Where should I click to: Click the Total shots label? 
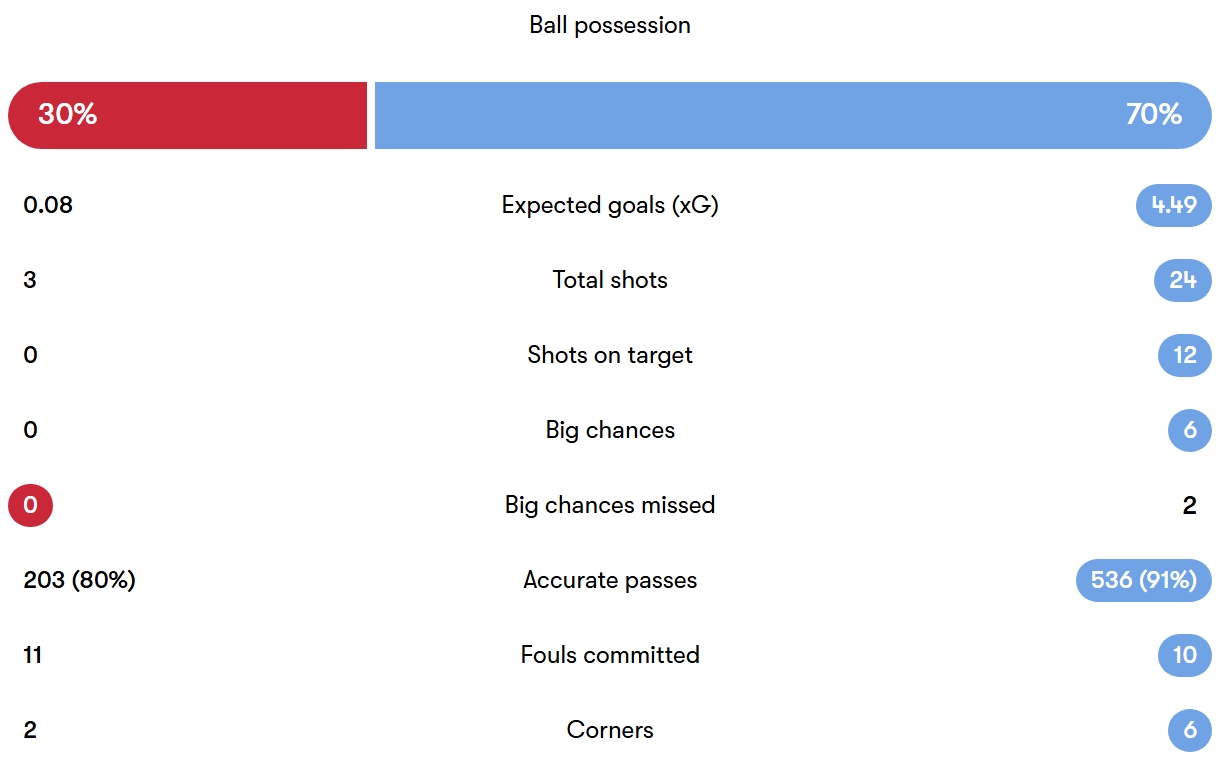point(610,280)
